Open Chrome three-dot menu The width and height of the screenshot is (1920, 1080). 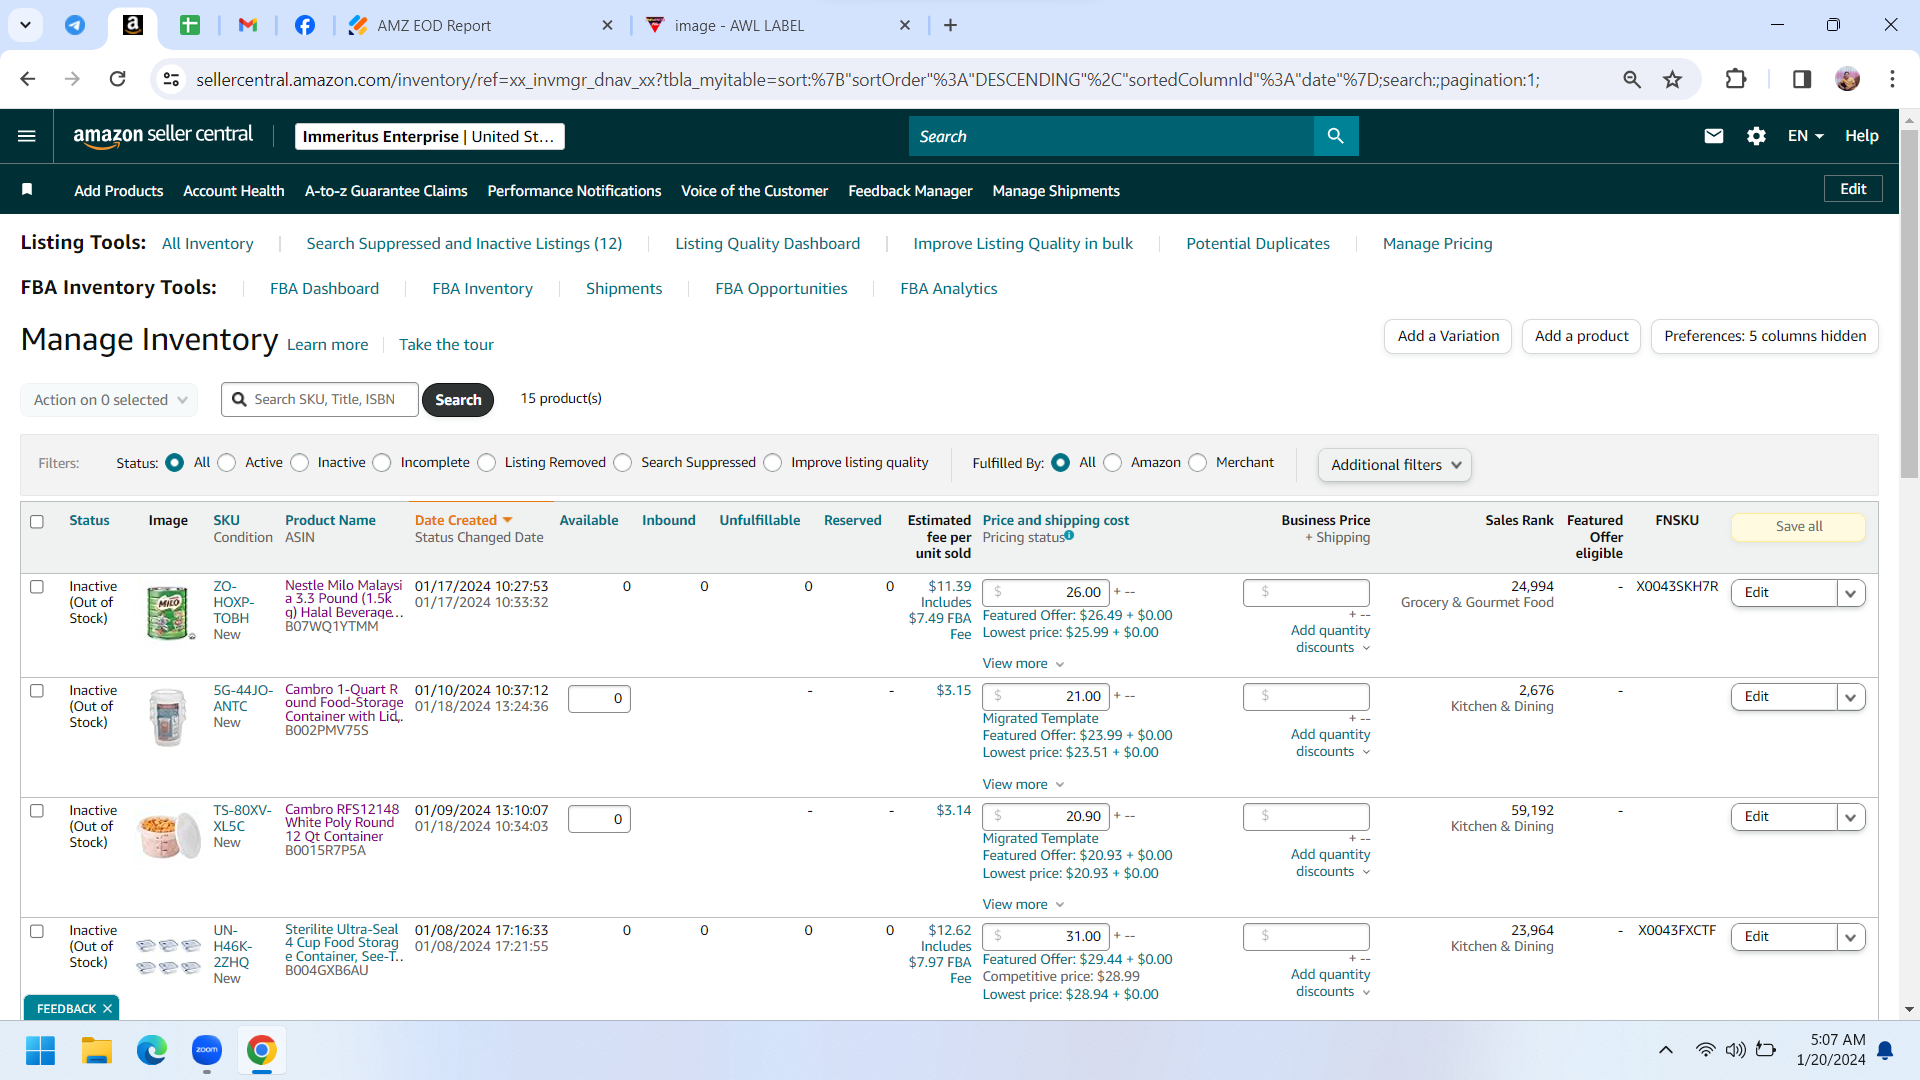coord(1892,79)
